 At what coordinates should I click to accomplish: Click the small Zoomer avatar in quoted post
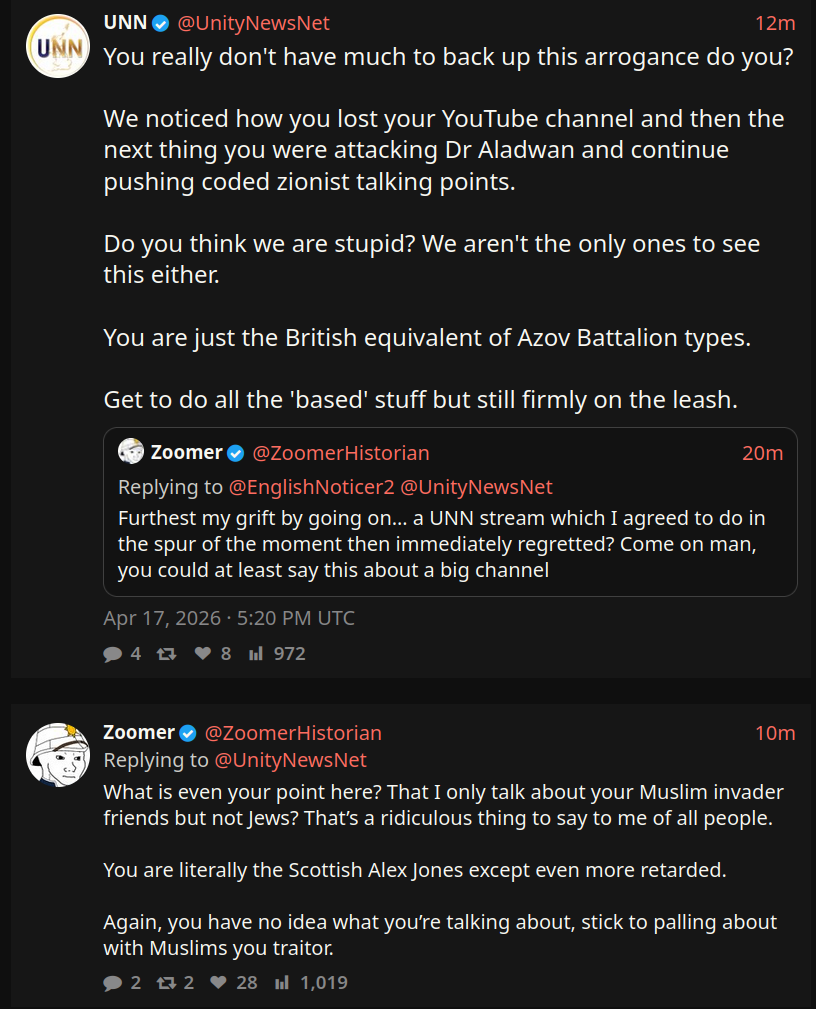[x=131, y=453]
